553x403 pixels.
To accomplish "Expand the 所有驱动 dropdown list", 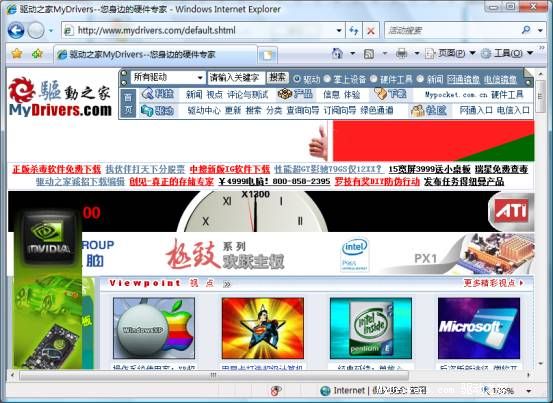I will [200, 78].
